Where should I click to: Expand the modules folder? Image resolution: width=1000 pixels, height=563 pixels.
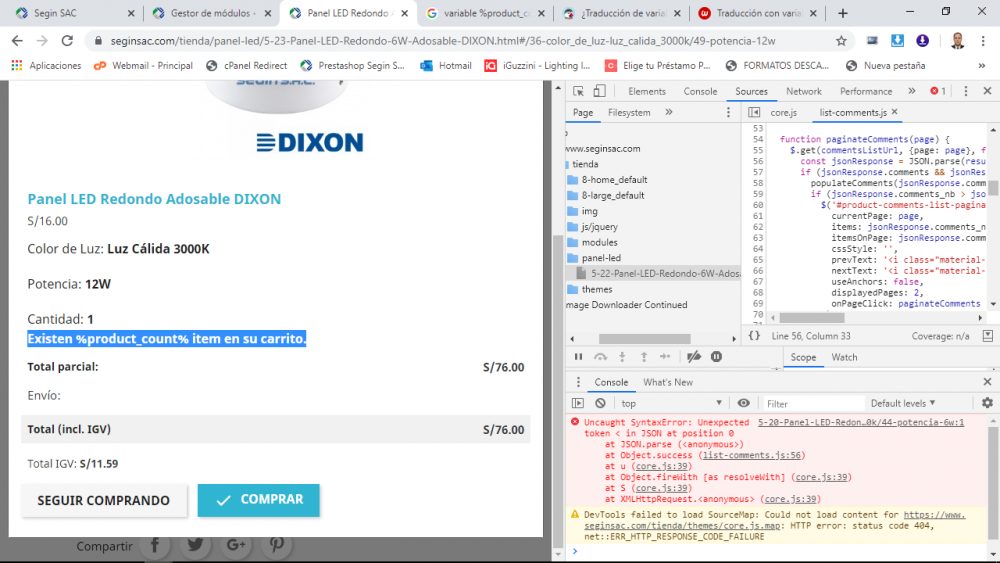pyautogui.click(x=592, y=242)
